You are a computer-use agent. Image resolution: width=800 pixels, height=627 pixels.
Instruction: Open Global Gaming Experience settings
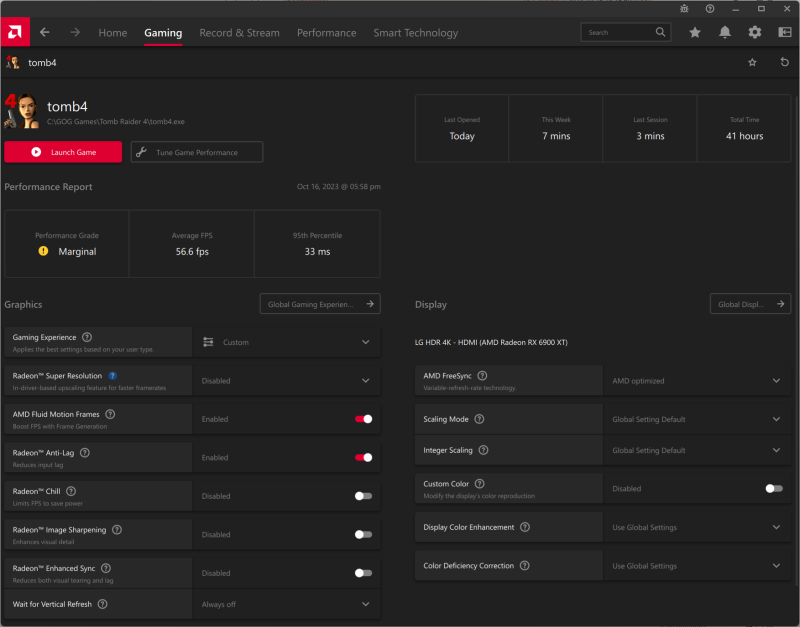pyautogui.click(x=320, y=304)
